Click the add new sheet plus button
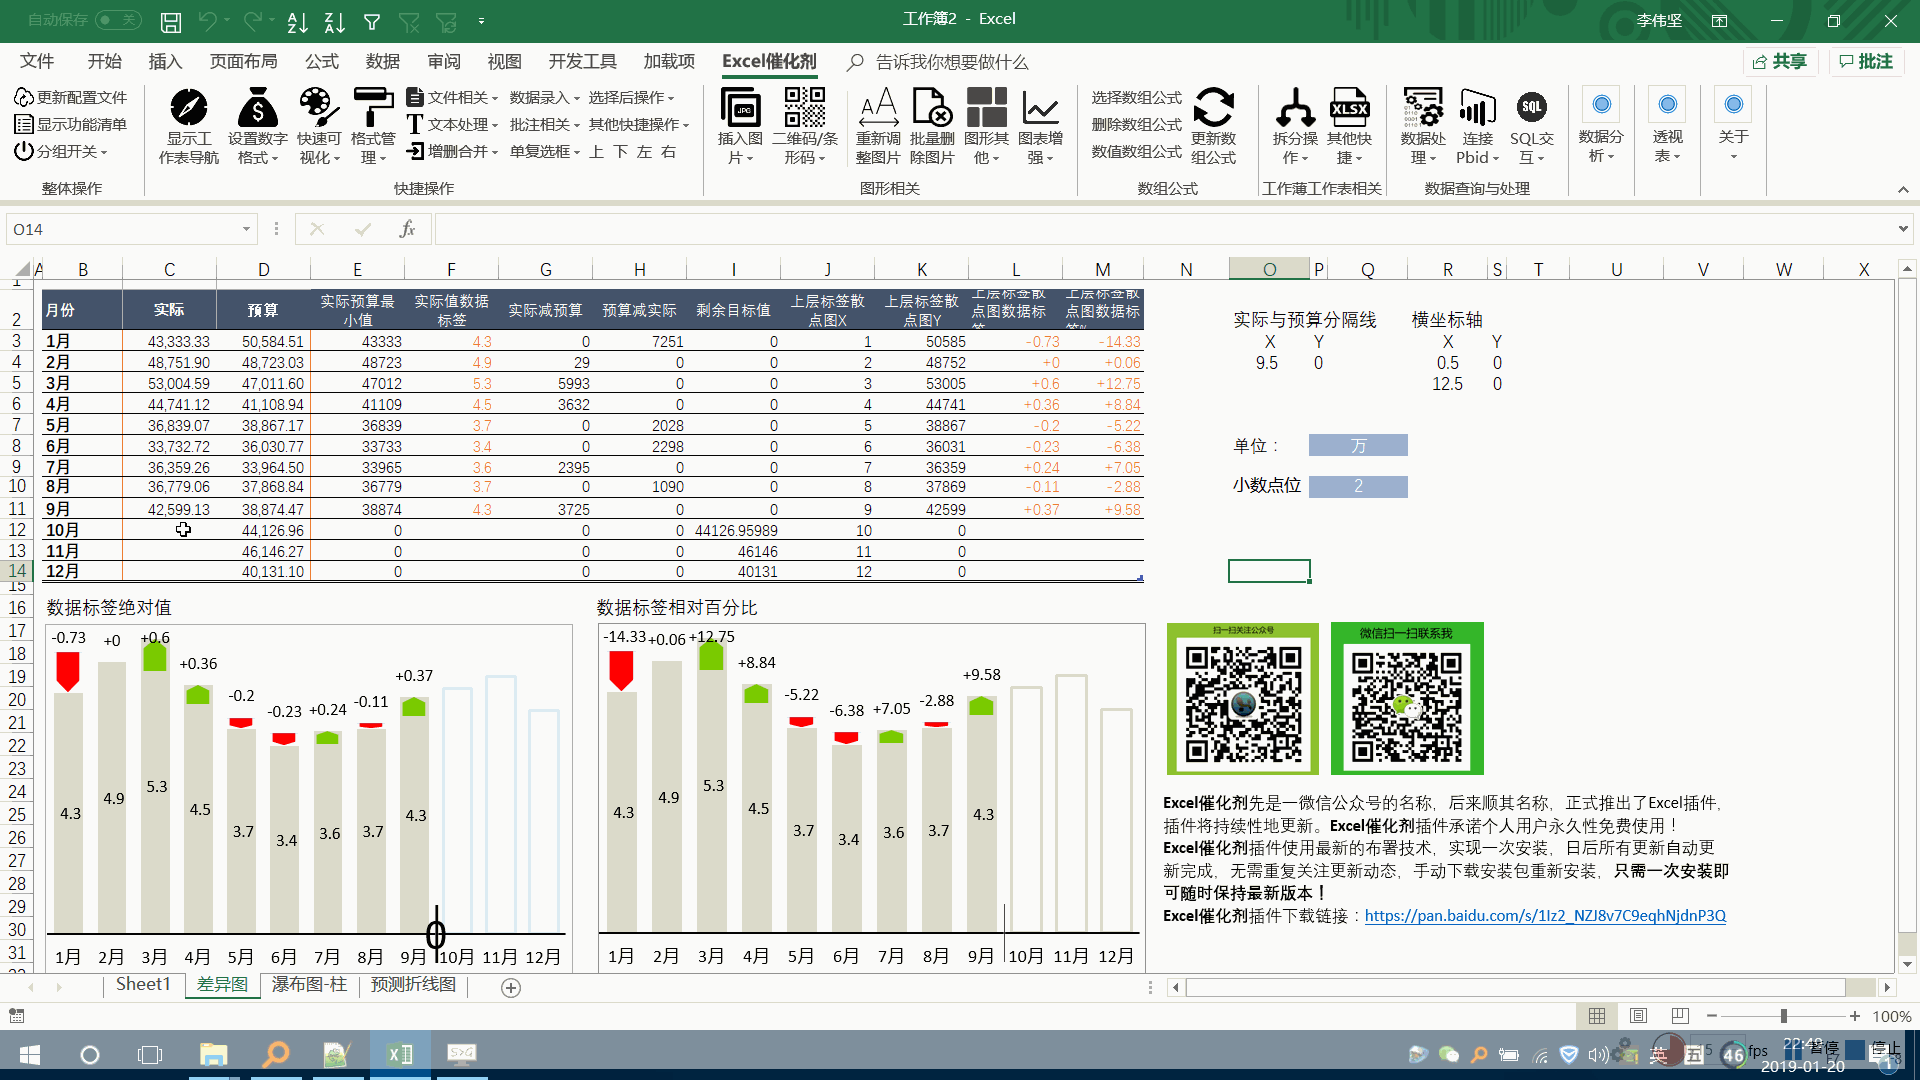 [511, 988]
